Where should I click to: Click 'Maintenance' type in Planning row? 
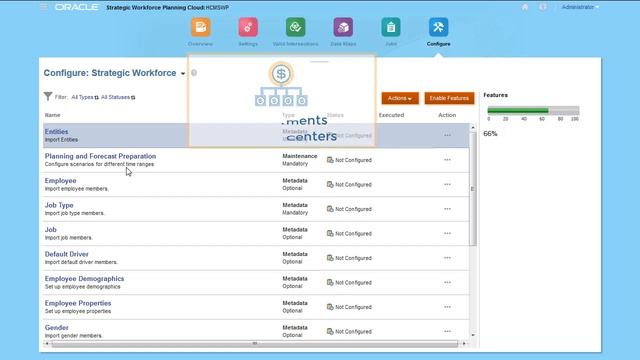tap(300, 156)
